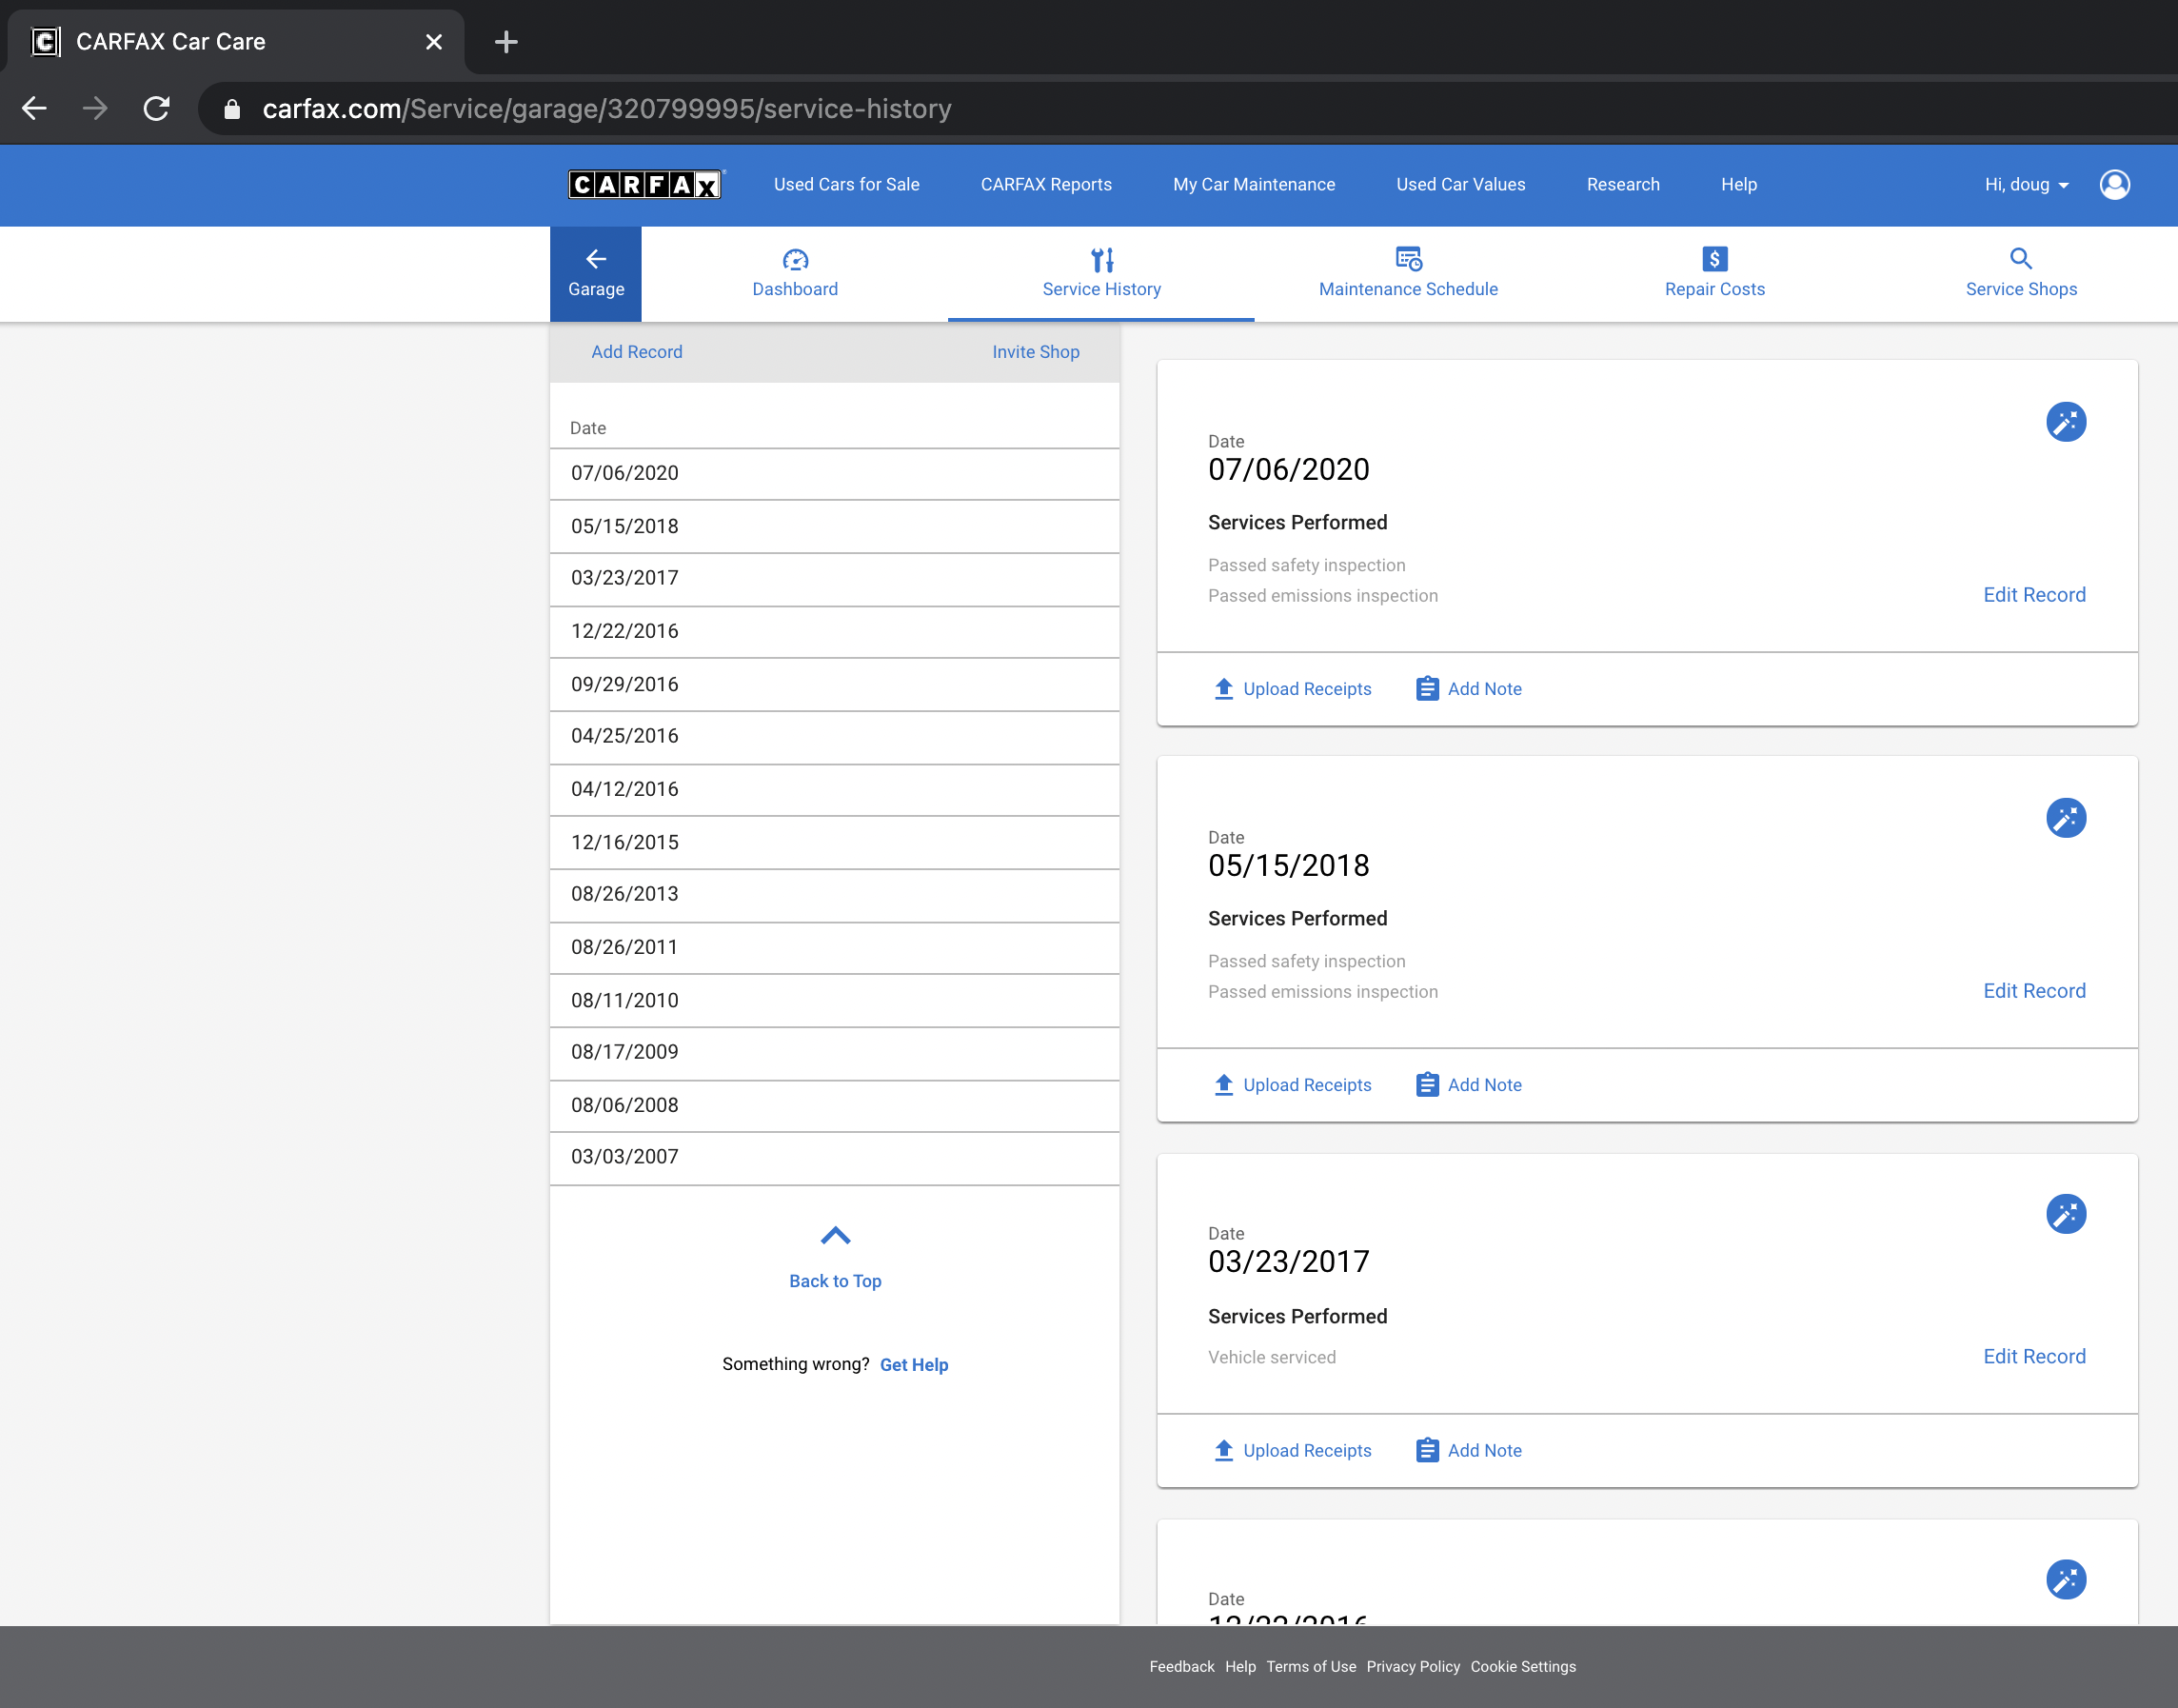Open Privacy Policy in footer
This screenshot has height=1708, width=2178.
click(x=1413, y=1666)
